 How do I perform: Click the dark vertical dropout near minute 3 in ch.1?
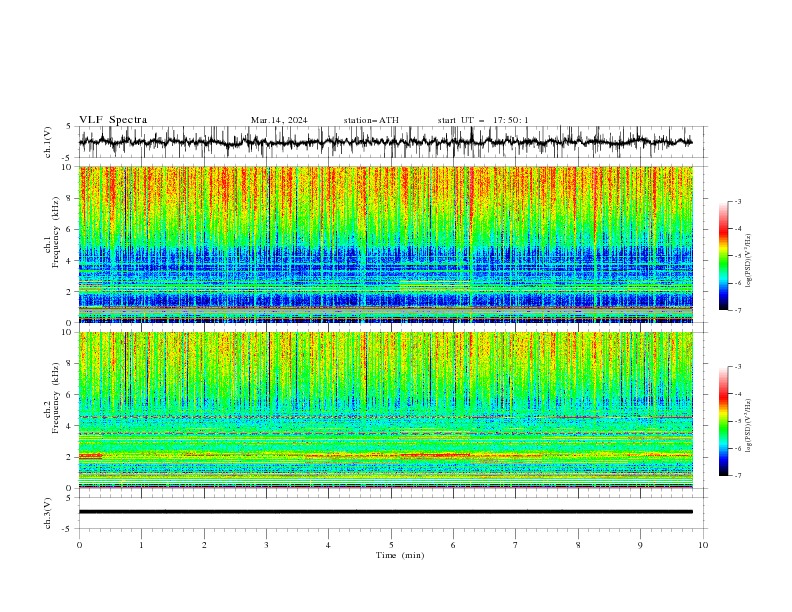[269, 244]
